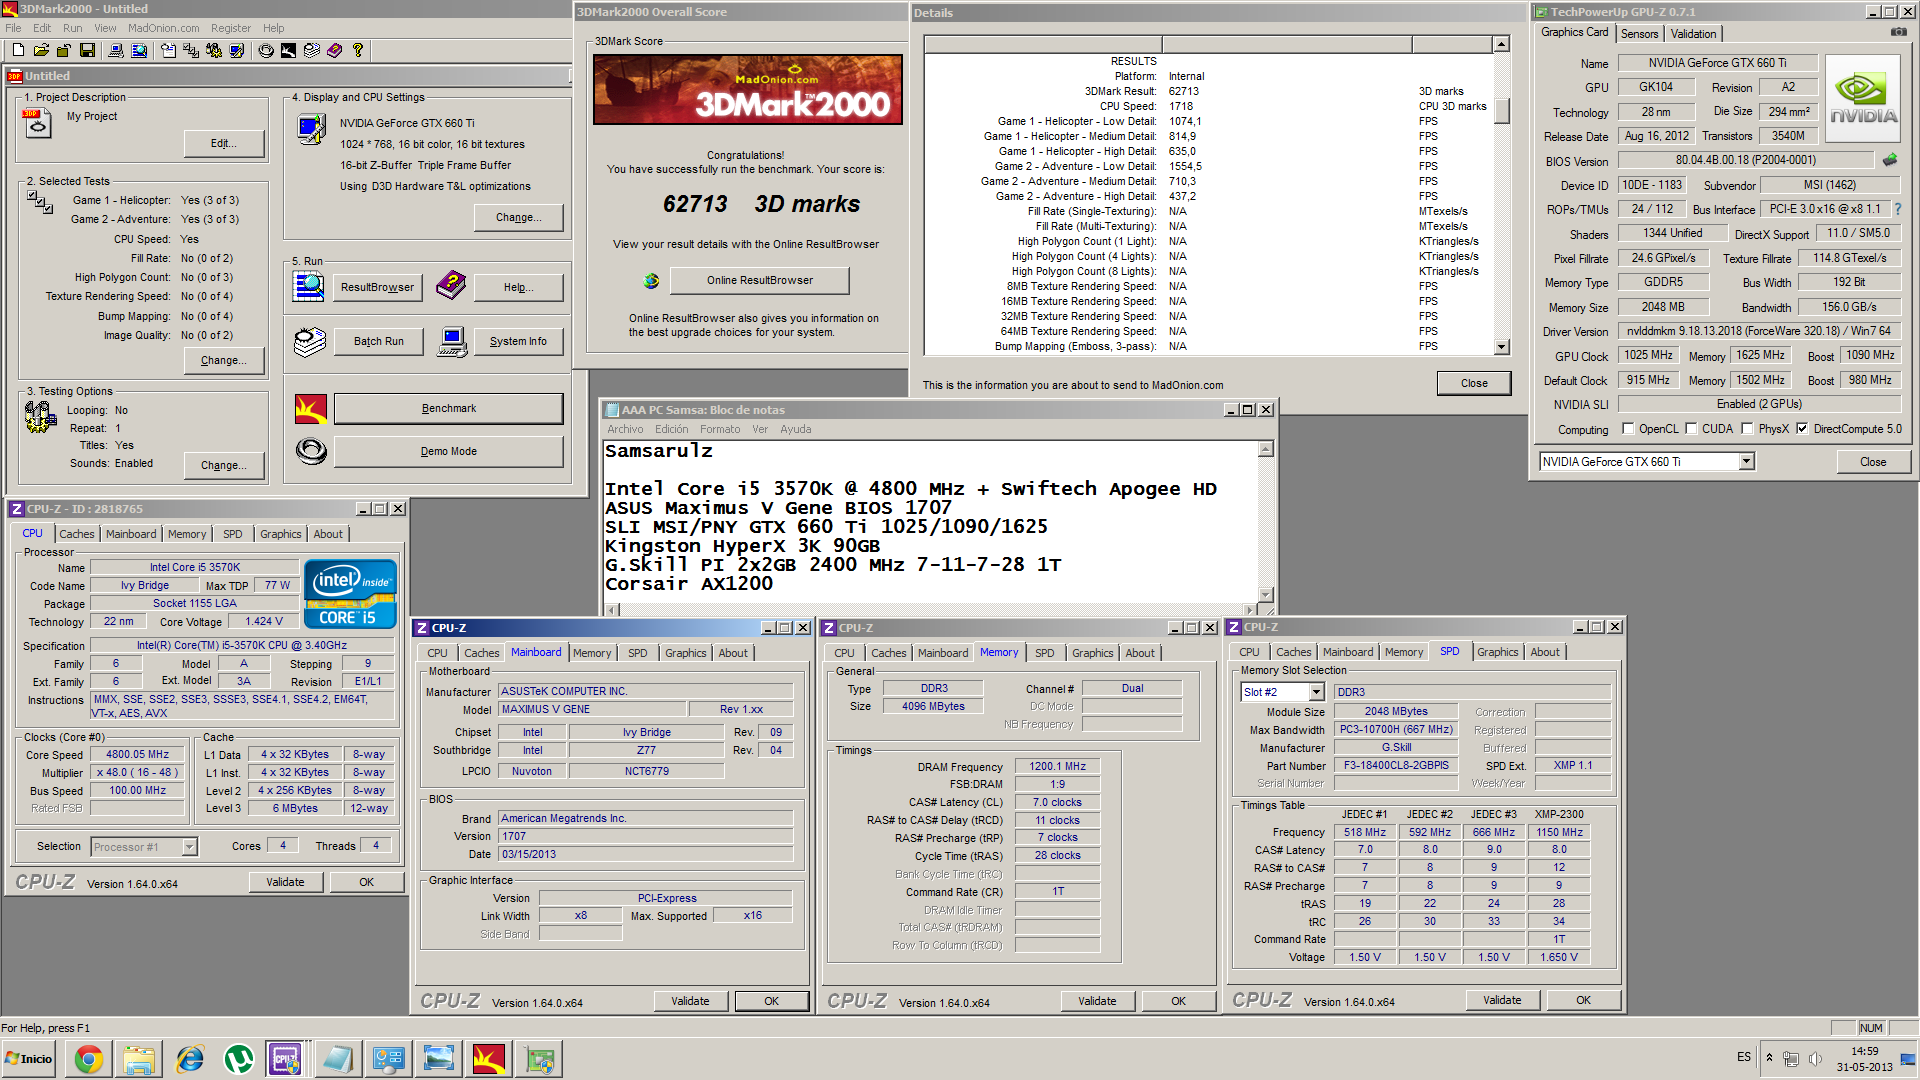This screenshot has height=1080, width=1920.
Task: Click Open project folder icon in 3DMark toolbar
Action: 41,50
